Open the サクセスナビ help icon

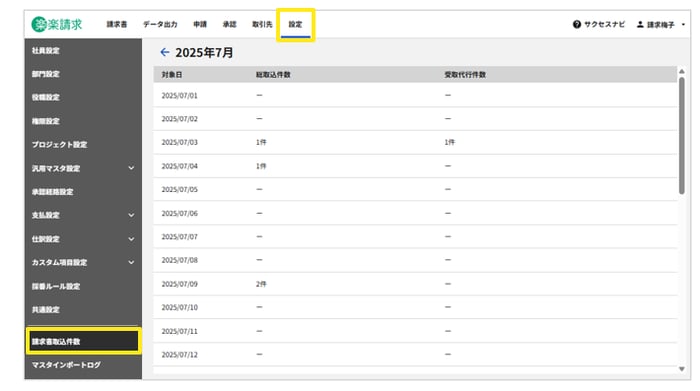point(577,24)
